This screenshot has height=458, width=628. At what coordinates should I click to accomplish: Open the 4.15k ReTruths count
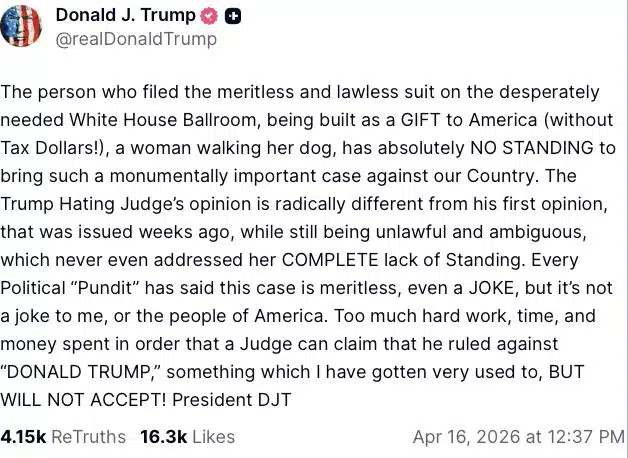tap(23, 437)
